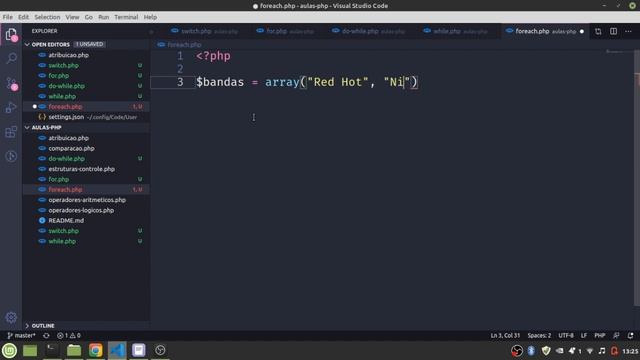Screen dimensions: 640x360
Task: Click line number 2 in the gutter
Action: (180, 69)
